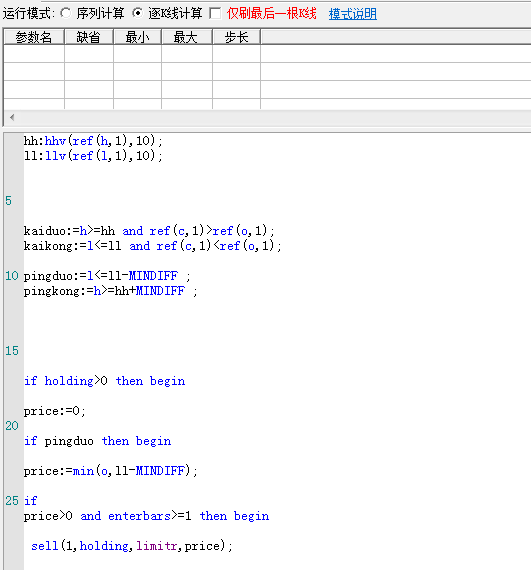The image size is (531, 570).
Task: Click the left scroll arrow of parameter table
Action: click(x=12, y=117)
